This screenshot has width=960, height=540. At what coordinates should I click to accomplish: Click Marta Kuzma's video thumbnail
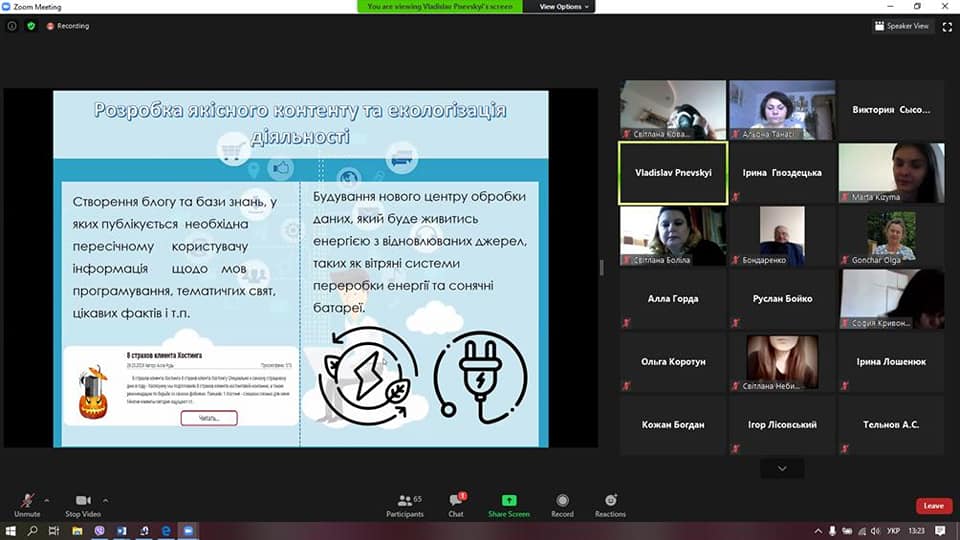pos(891,173)
